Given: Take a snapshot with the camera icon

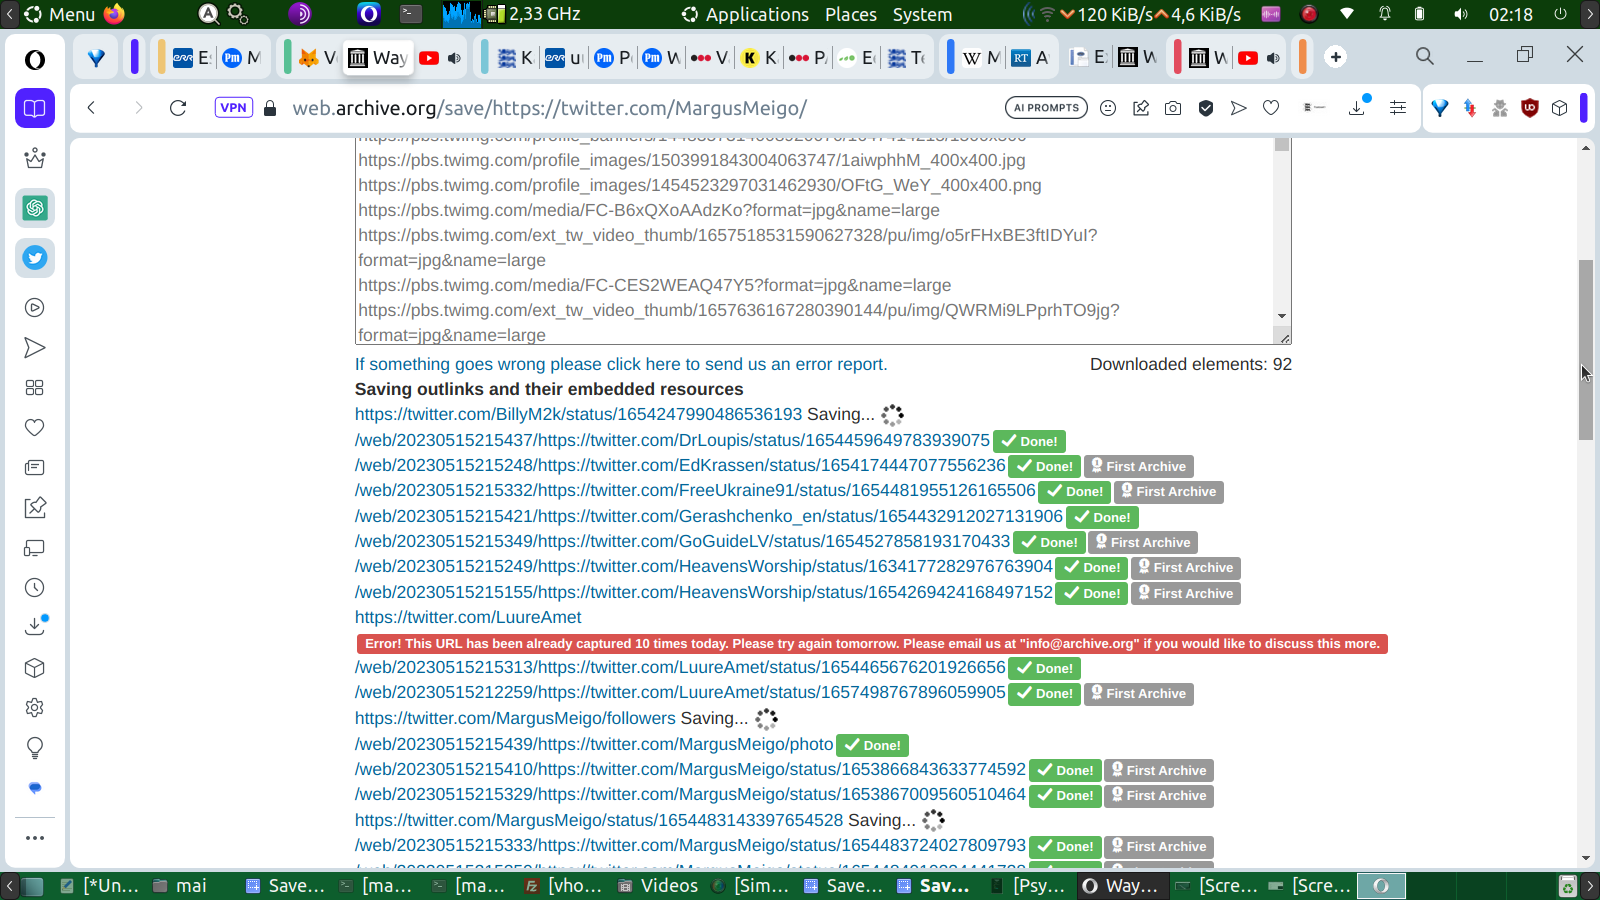Looking at the screenshot, I should tap(1173, 108).
